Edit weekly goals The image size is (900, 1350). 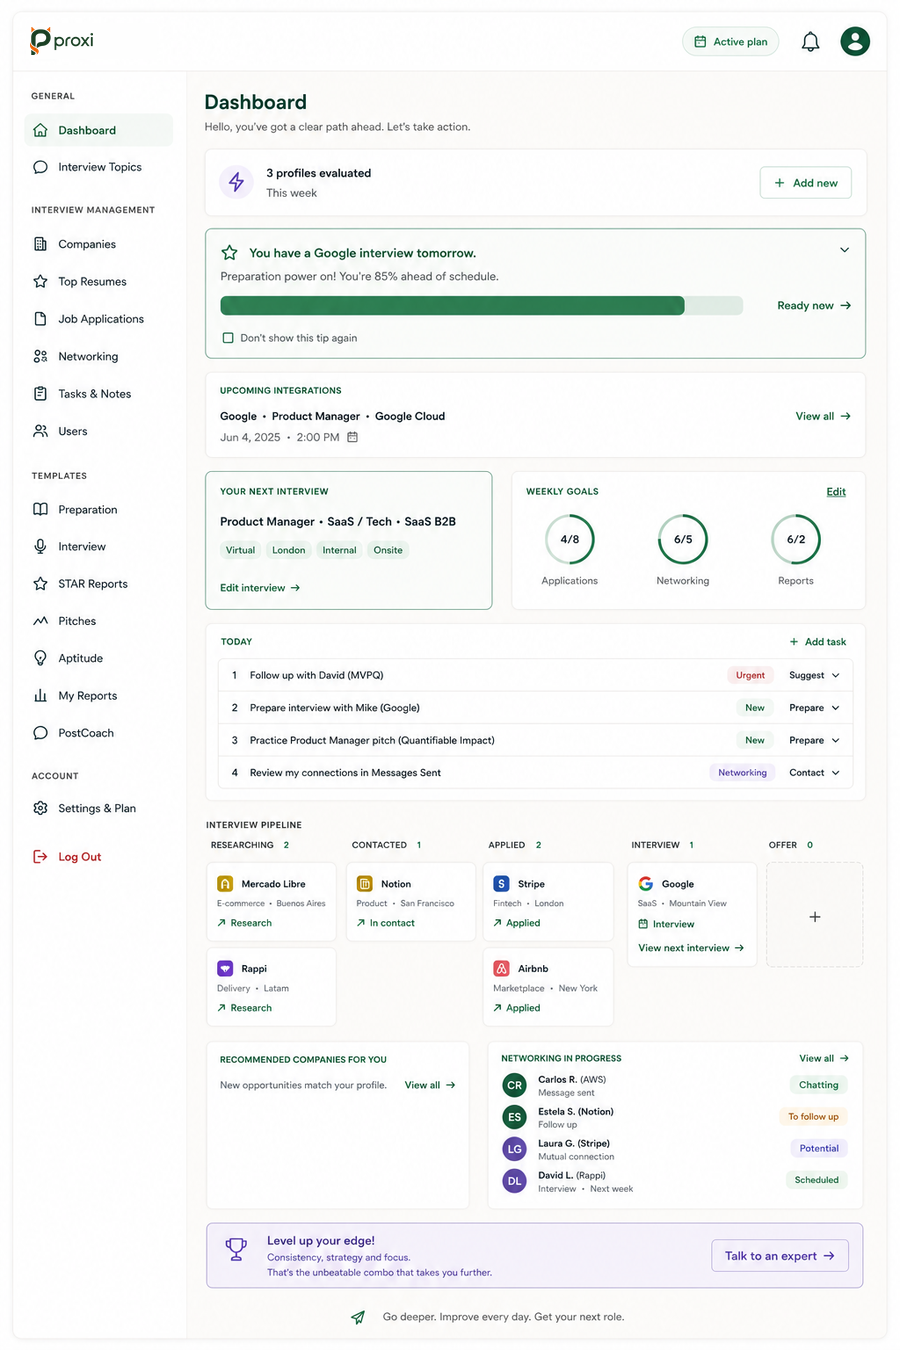[836, 492]
